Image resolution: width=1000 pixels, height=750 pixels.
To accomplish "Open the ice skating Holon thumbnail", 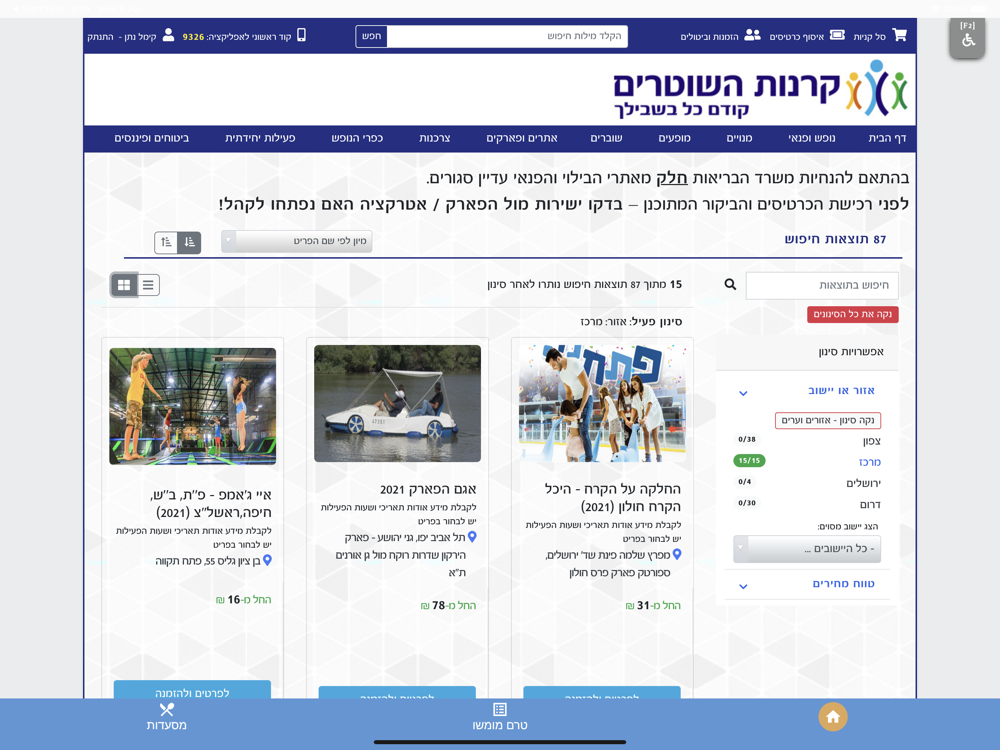I will point(602,404).
